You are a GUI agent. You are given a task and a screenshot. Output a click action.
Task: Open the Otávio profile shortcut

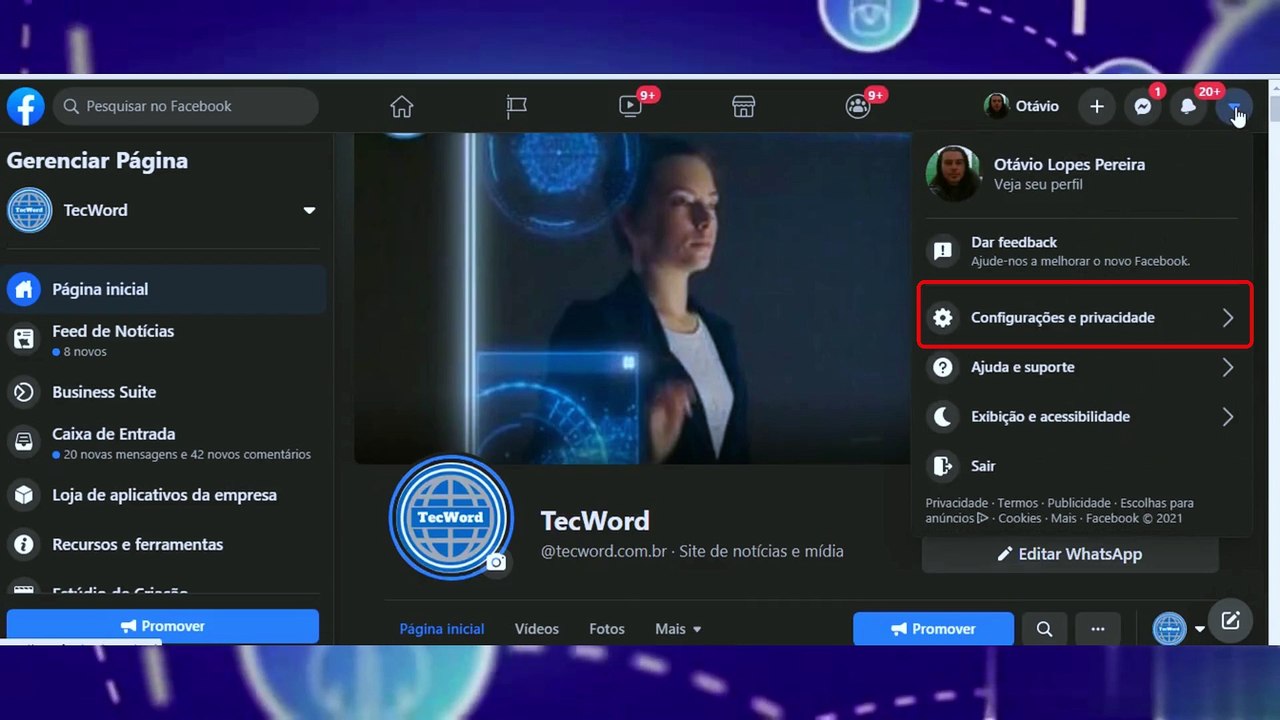tap(1022, 106)
